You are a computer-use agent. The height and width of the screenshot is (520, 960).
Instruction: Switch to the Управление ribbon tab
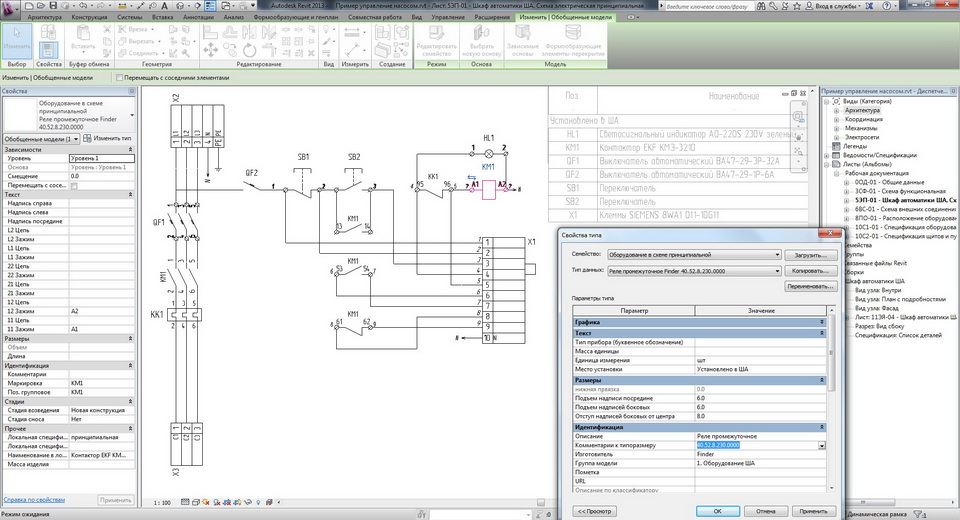point(448,17)
